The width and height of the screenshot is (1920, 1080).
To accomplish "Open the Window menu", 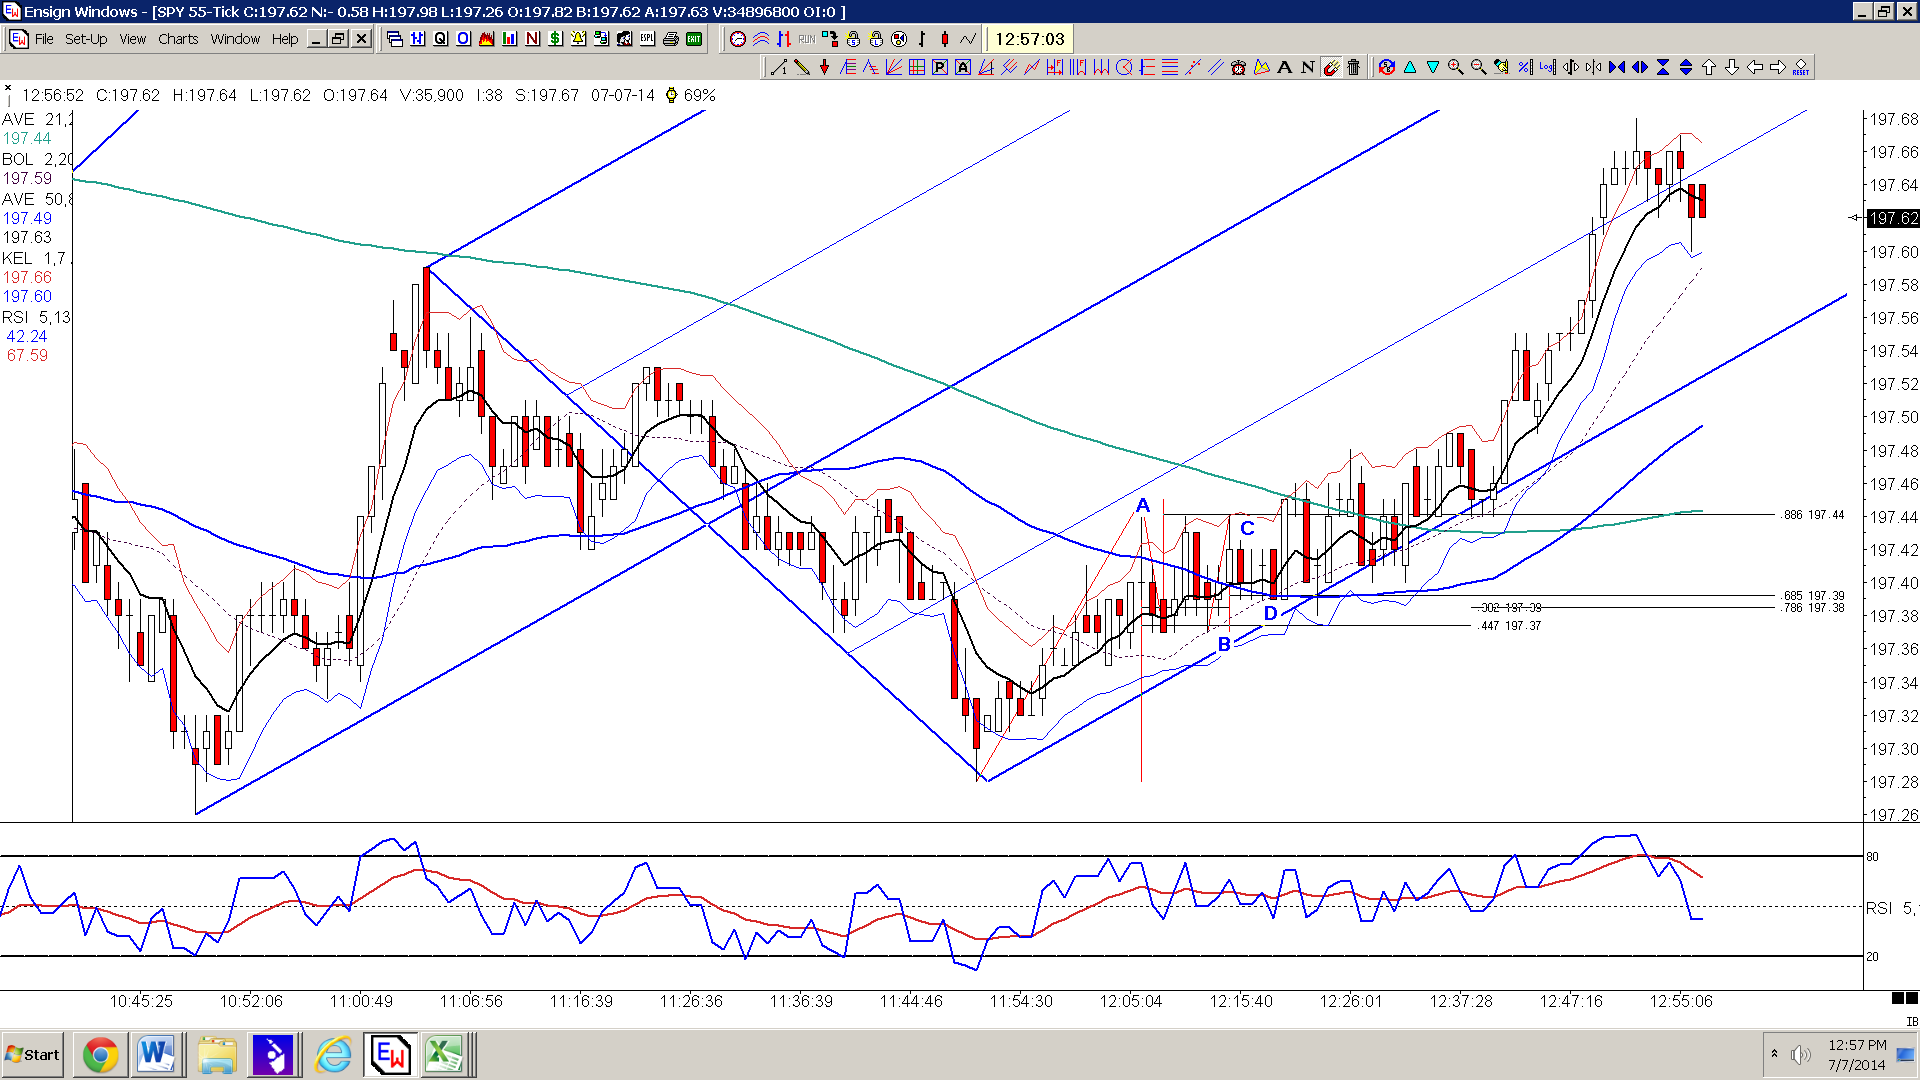I will 235,39.
